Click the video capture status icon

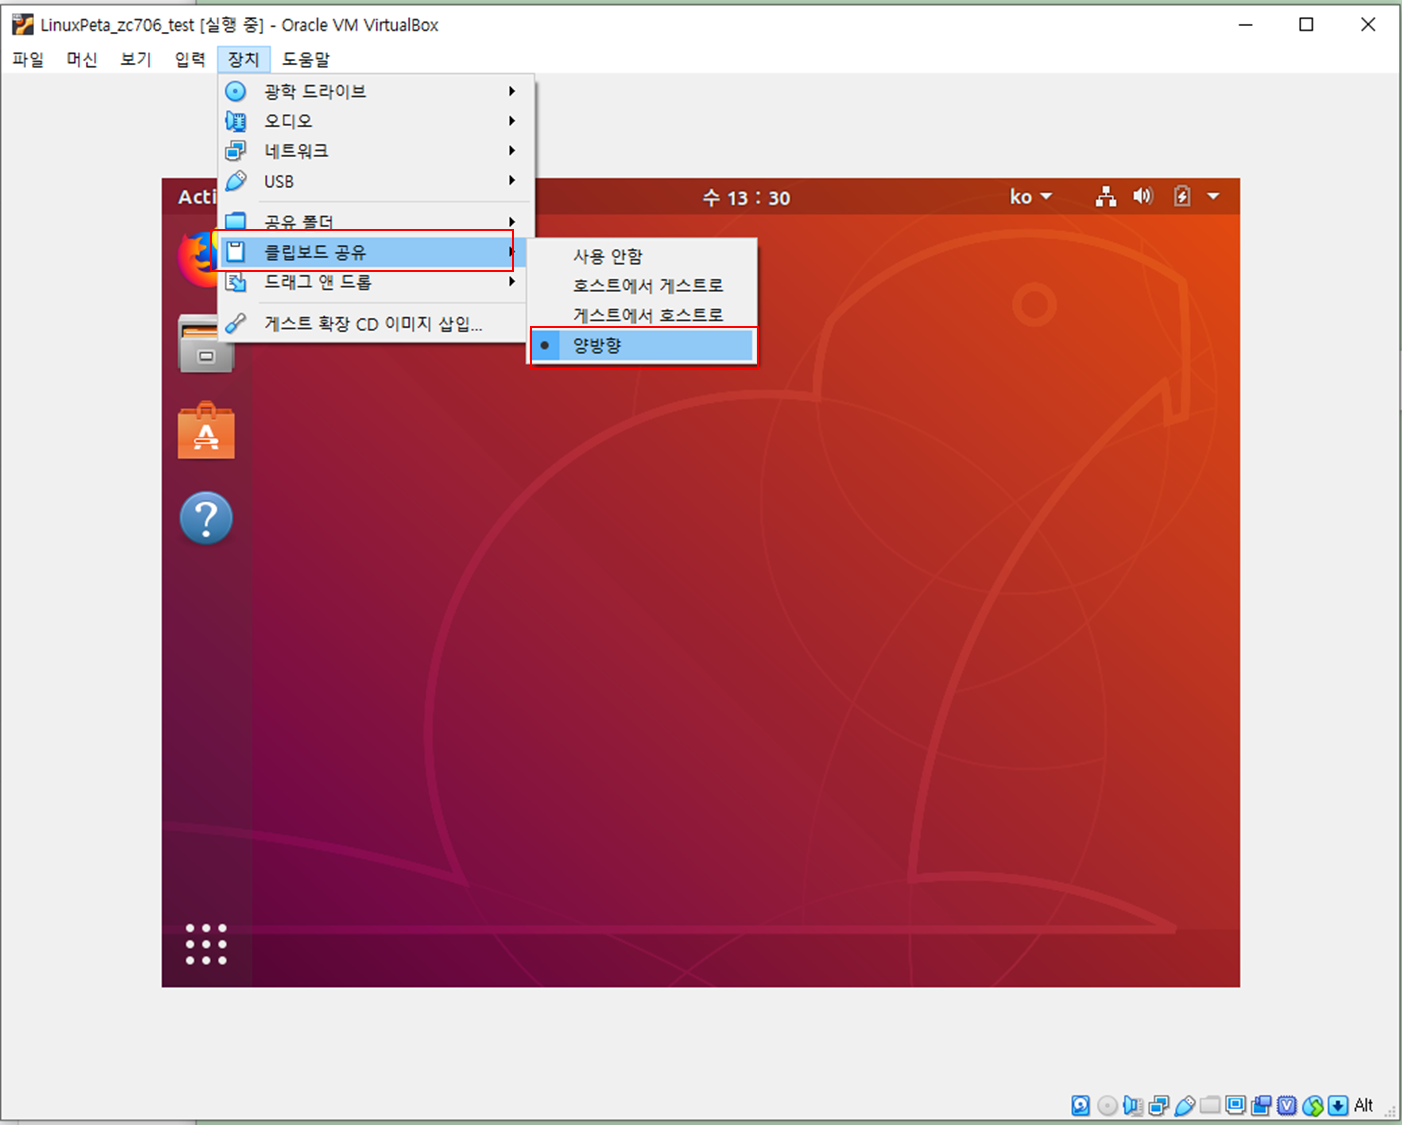click(1261, 1105)
